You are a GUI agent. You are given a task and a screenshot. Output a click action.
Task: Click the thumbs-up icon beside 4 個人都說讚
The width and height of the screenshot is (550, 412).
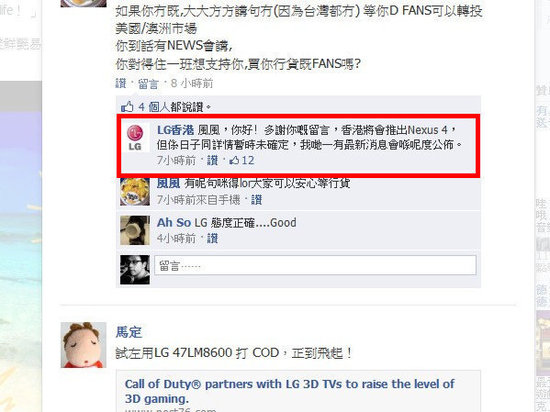pos(127,107)
